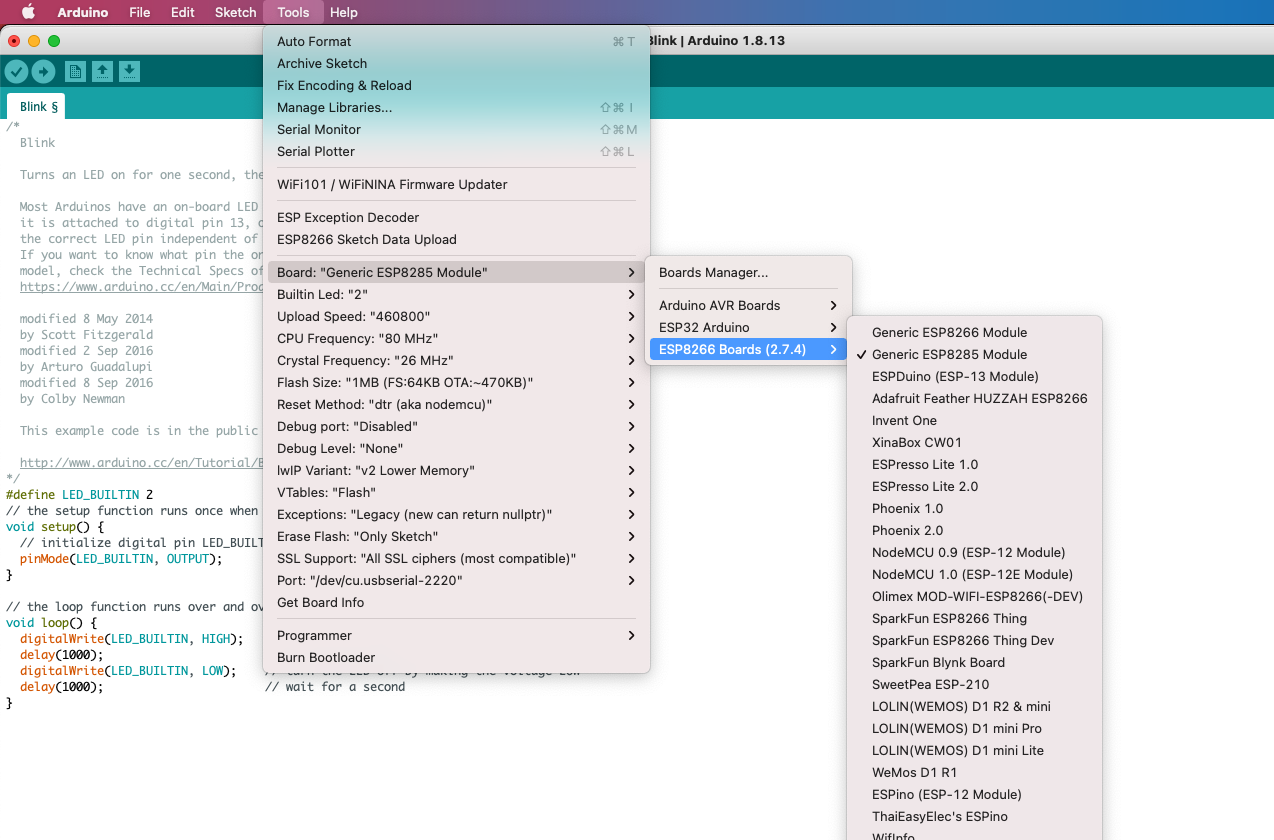Select LOLIN(WEMOS) D1 mini Pro board

[974, 728]
